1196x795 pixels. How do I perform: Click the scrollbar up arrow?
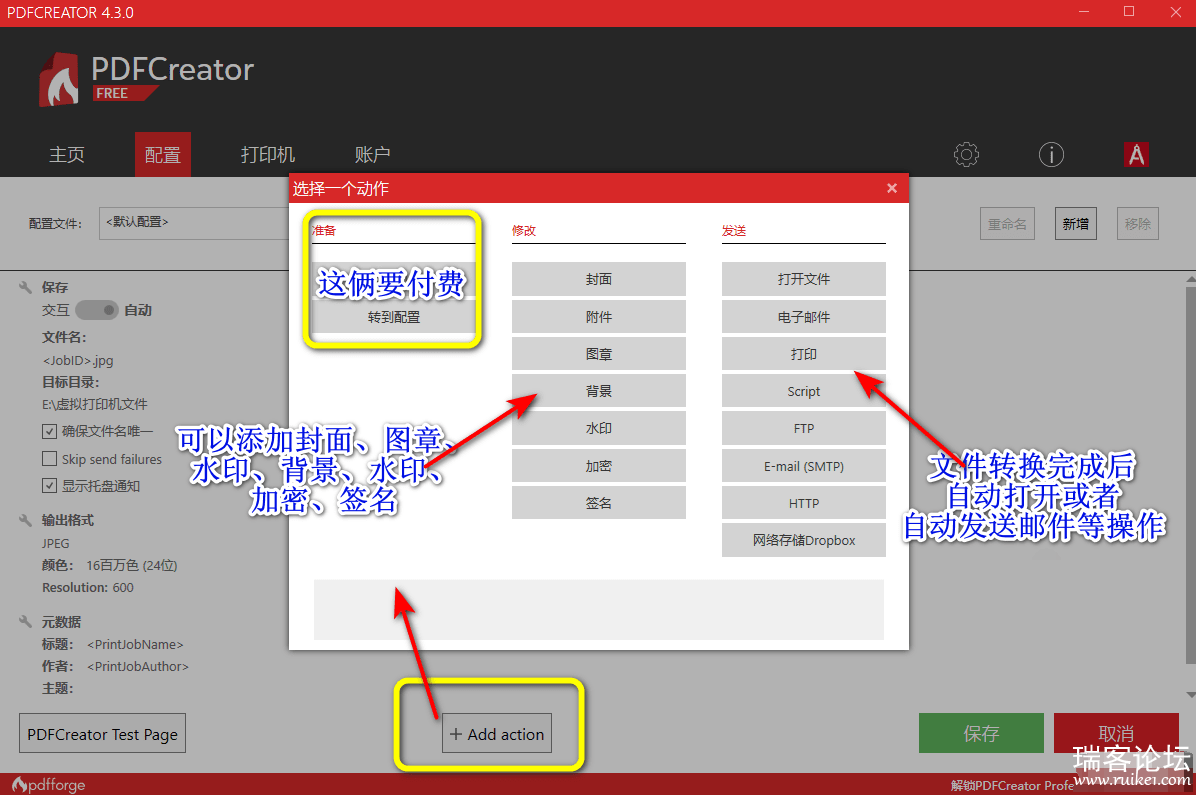tap(1191, 280)
